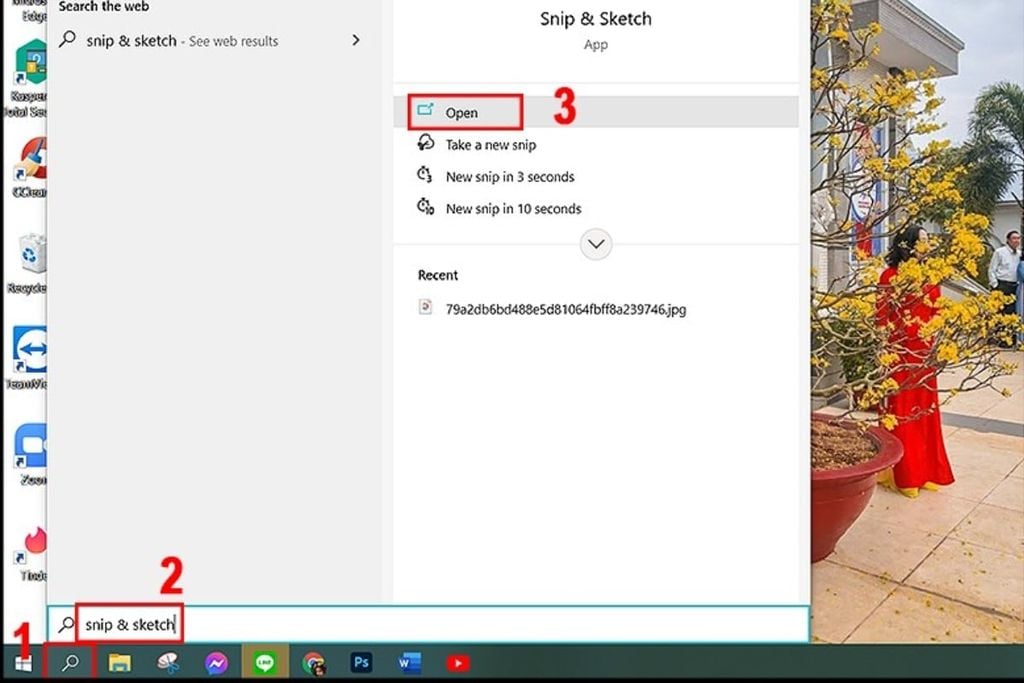Select Take a new snip
This screenshot has height=683, width=1024.
(x=596, y=144)
